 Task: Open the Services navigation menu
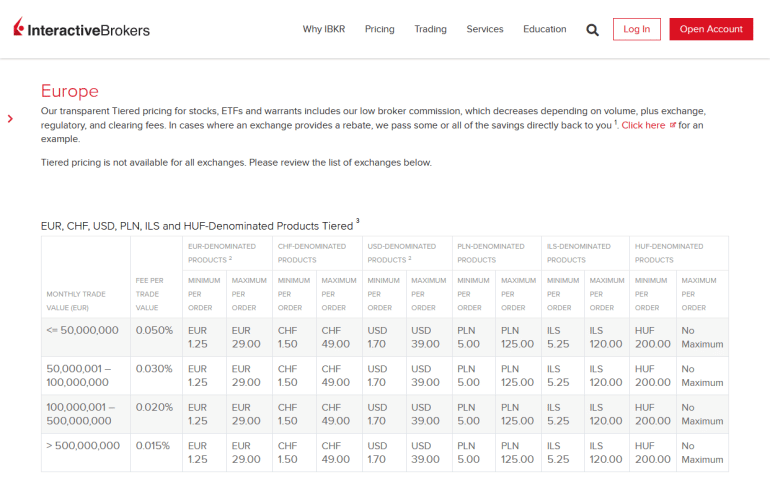click(484, 29)
